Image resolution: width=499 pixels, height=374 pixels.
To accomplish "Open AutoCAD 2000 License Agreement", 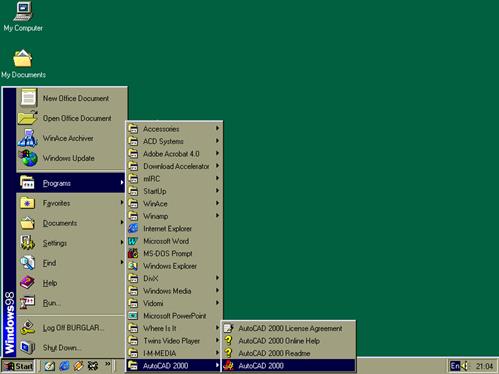I will click(x=289, y=328).
